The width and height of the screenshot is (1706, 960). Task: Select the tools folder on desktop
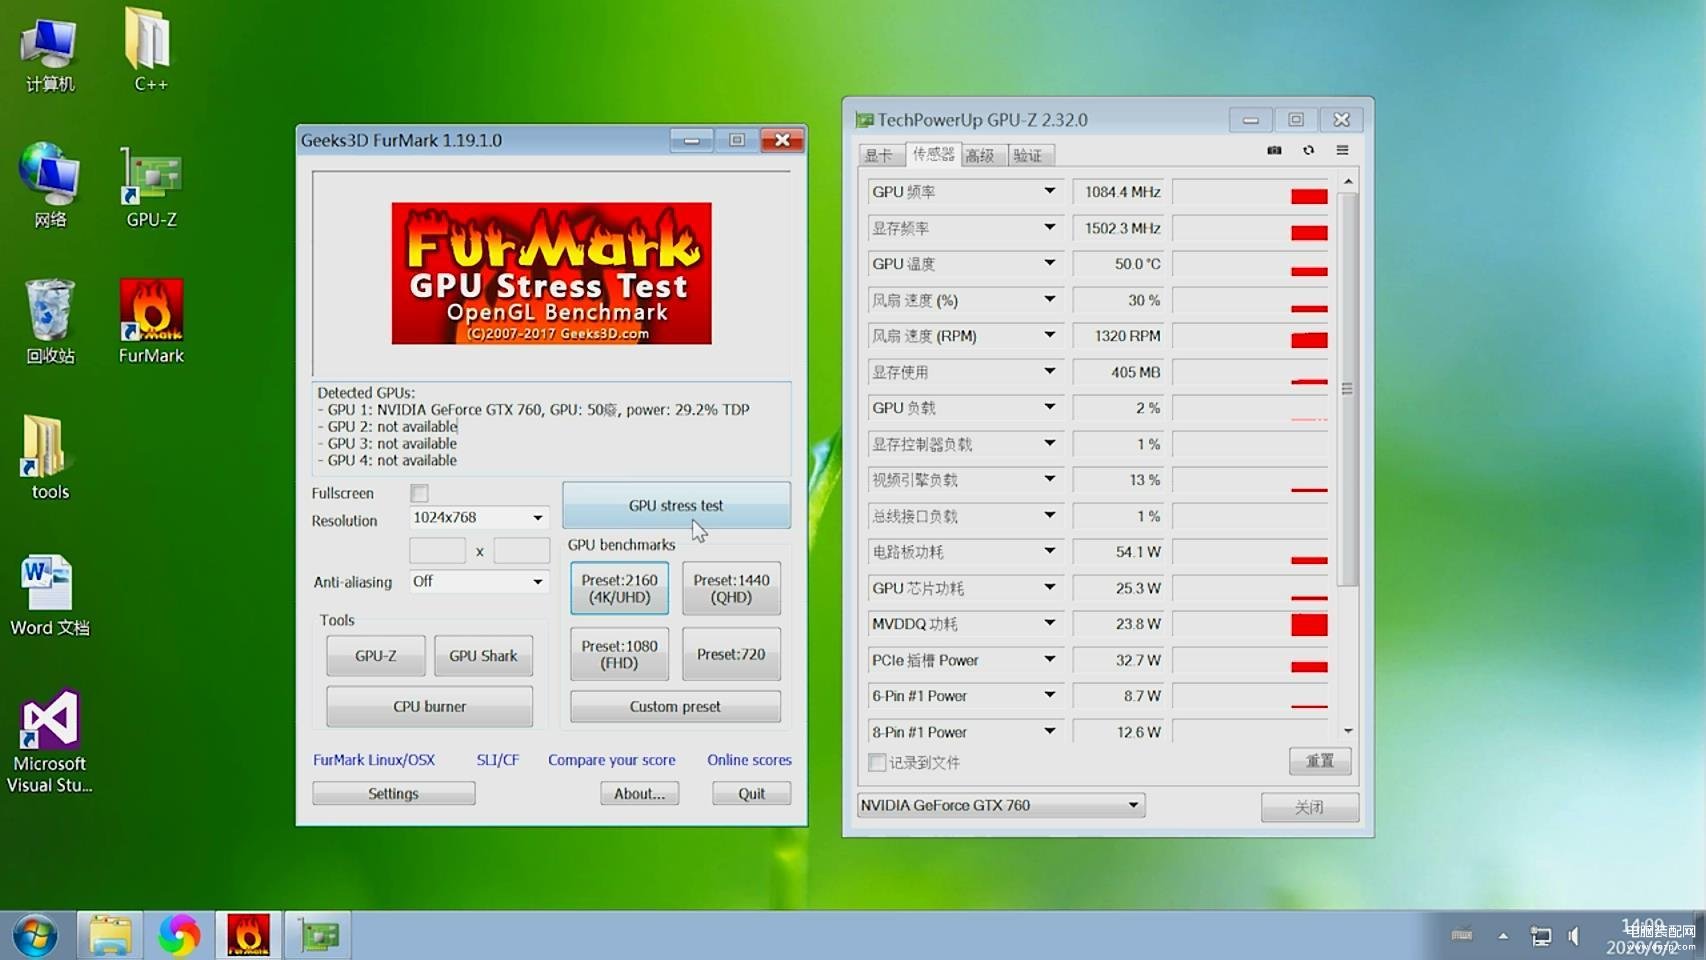tap(49, 458)
